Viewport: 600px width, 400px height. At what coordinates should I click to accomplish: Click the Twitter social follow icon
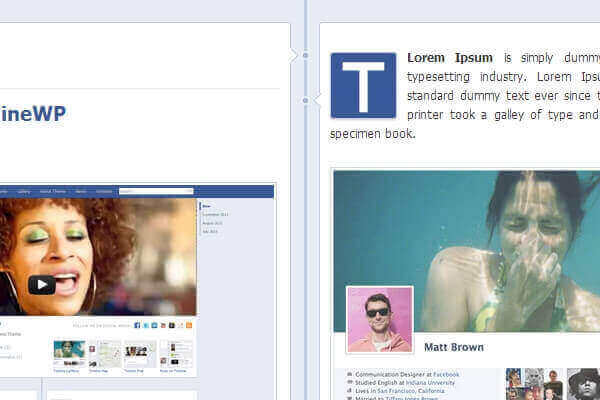146,325
